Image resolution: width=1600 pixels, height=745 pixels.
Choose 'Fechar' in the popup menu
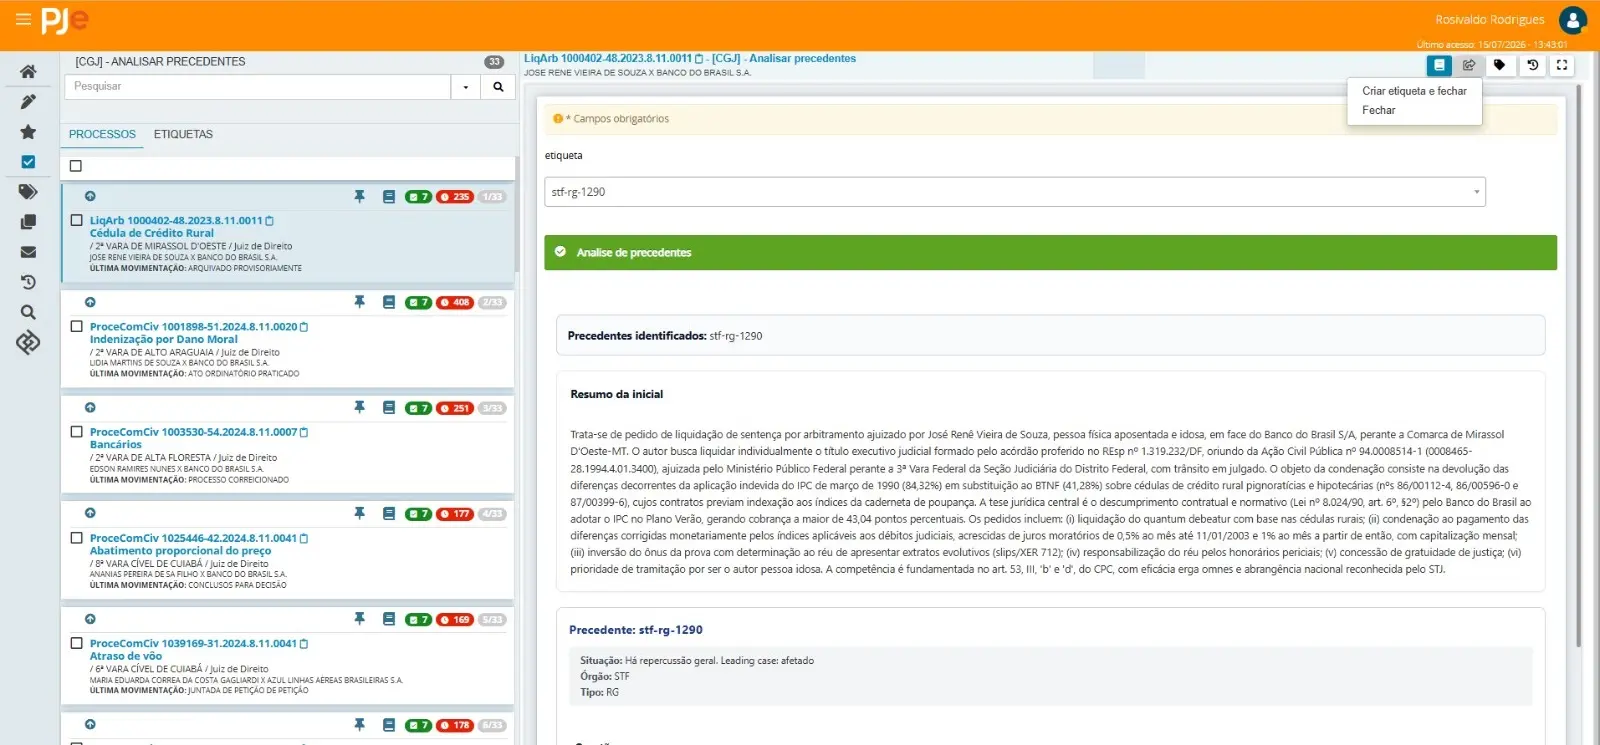click(x=1378, y=111)
